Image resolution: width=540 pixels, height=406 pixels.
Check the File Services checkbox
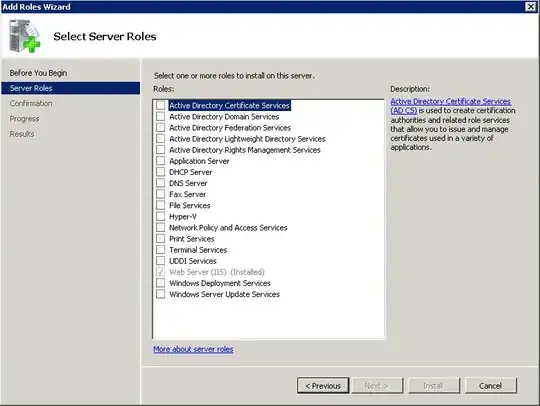tap(160, 205)
